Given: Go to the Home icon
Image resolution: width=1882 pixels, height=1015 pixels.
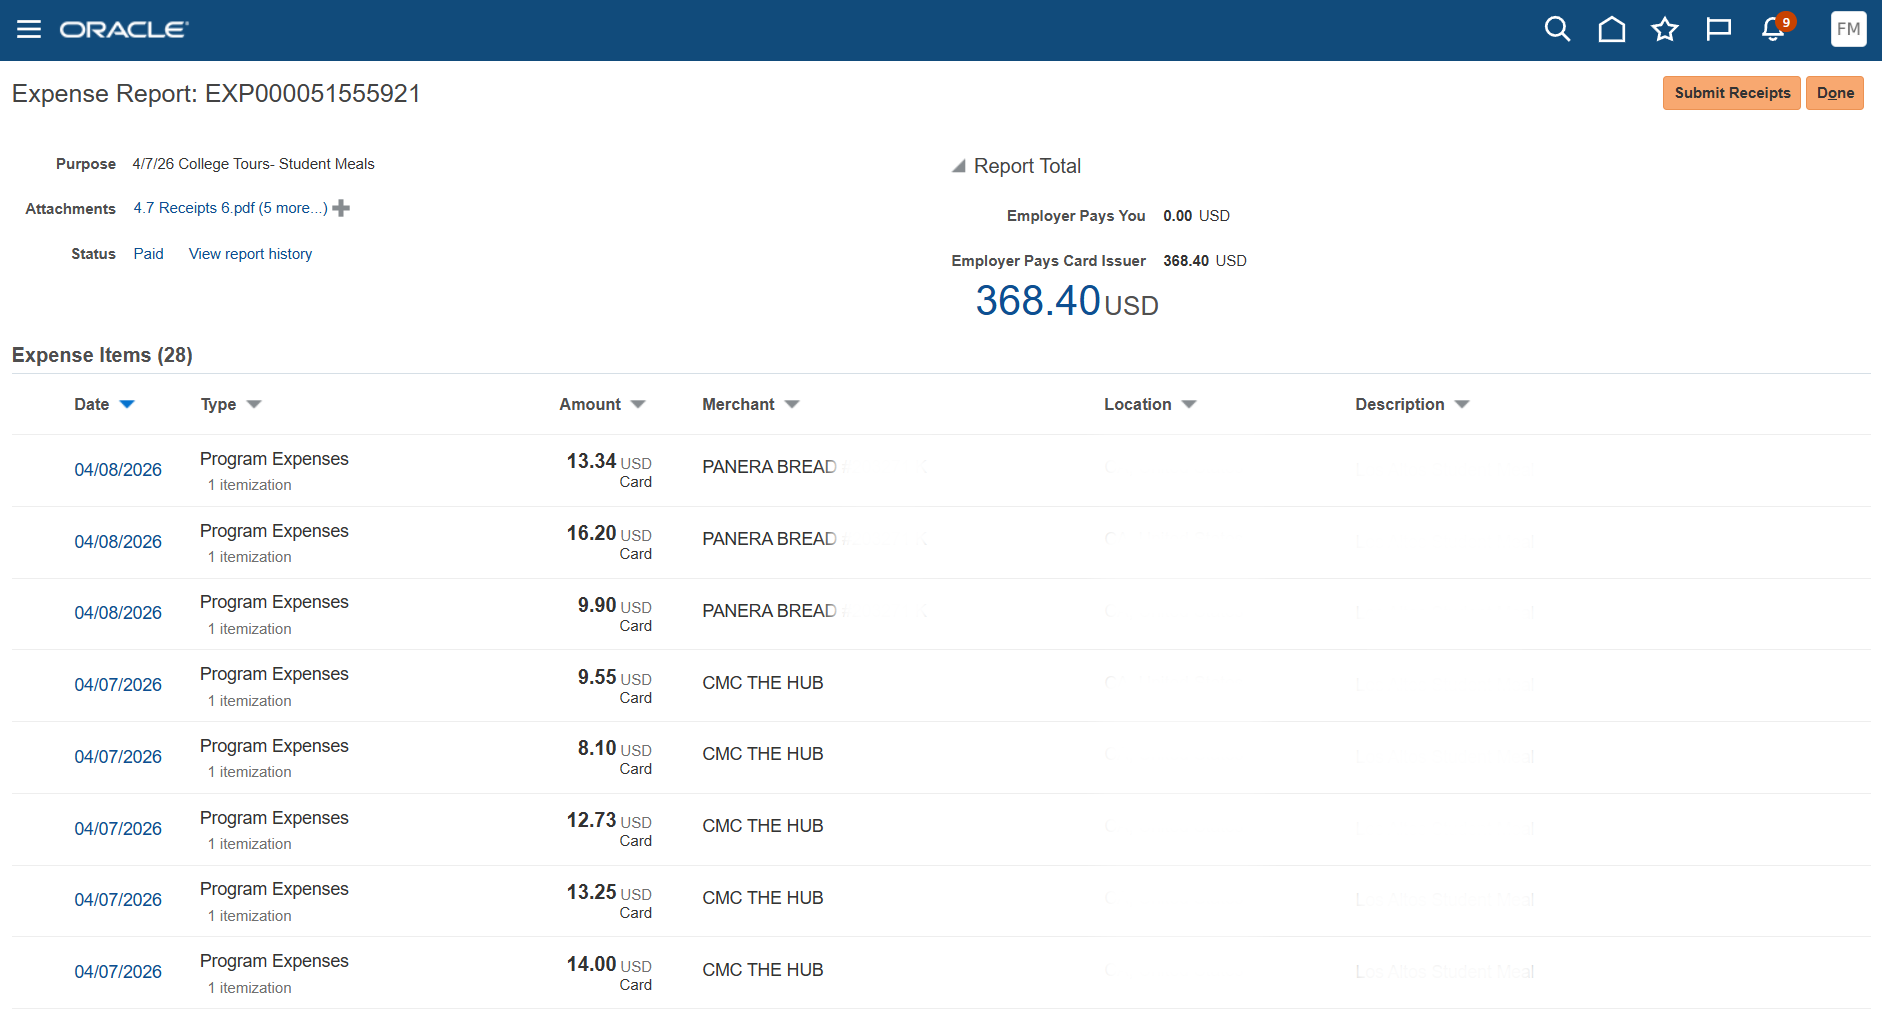Looking at the screenshot, I should (1611, 29).
